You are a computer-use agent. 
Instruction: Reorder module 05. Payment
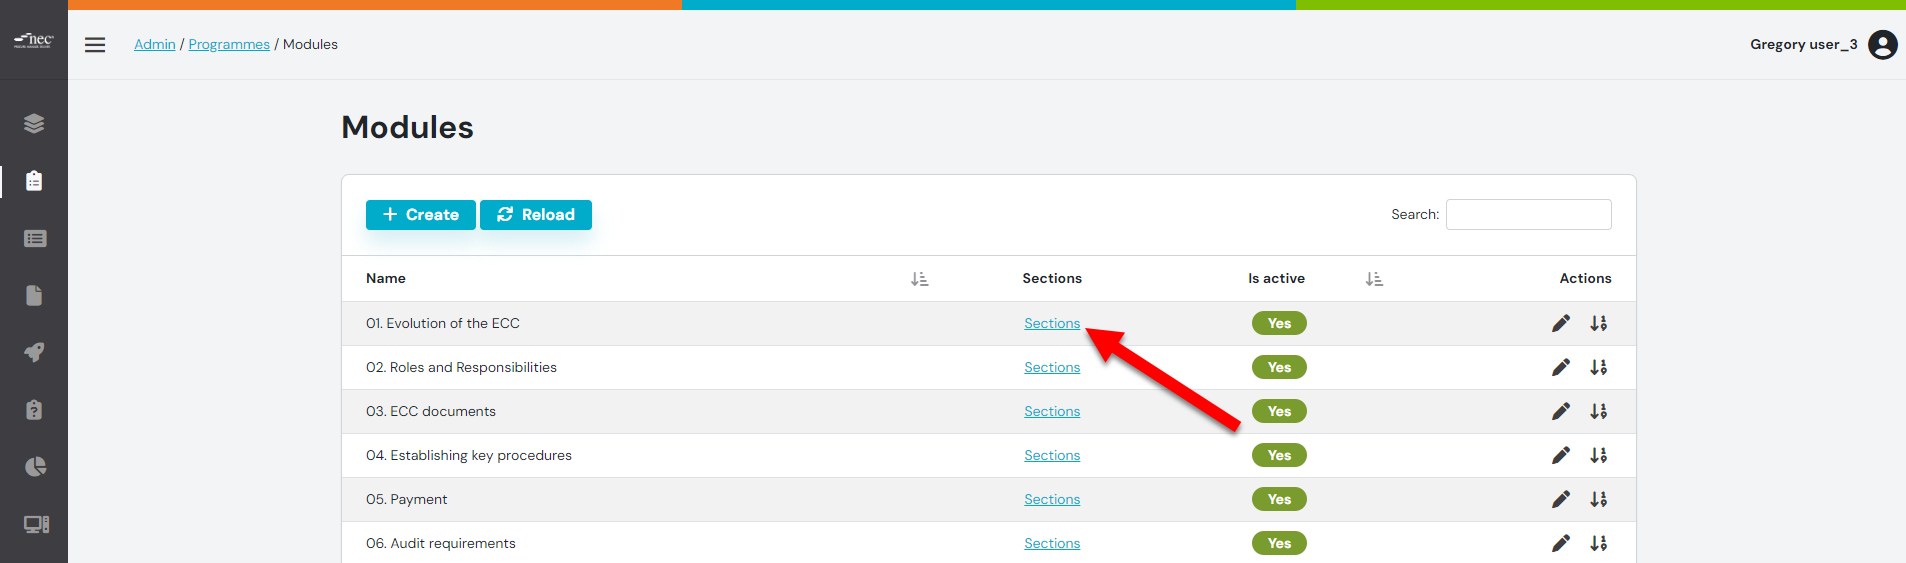(1599, 499)
